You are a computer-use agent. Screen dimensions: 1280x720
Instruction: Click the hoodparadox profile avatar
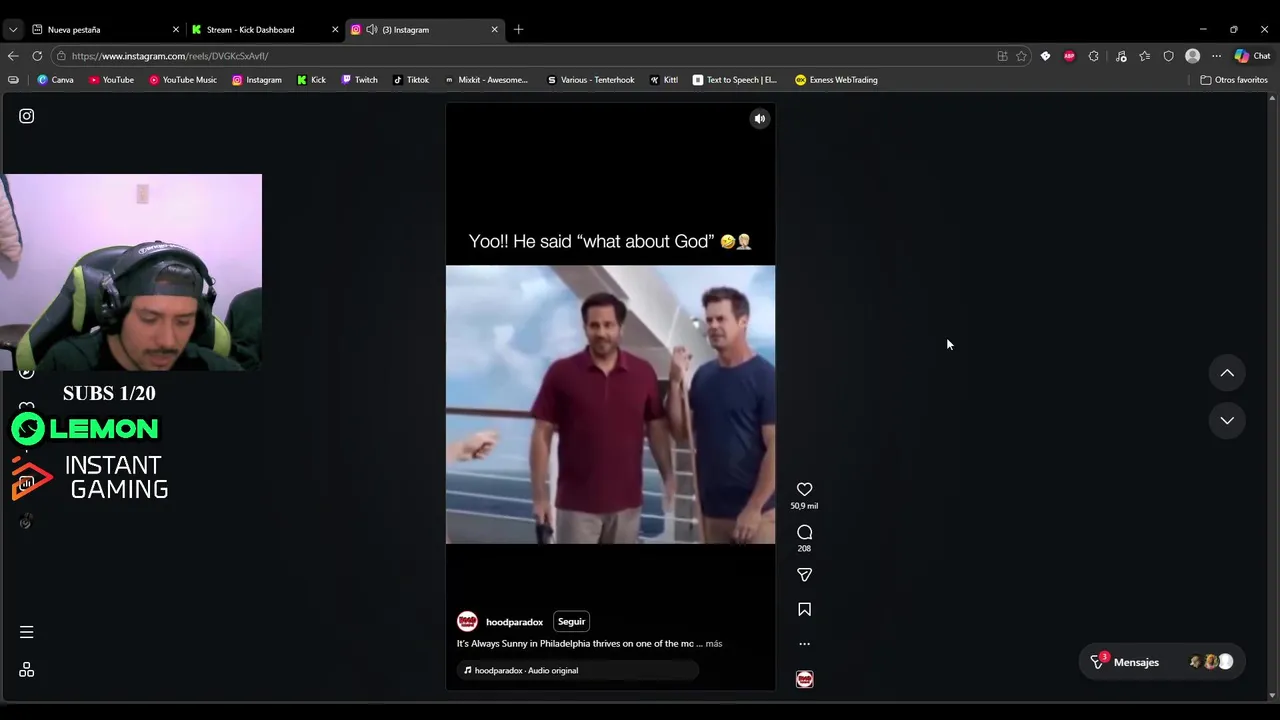(x=467, y=622)
